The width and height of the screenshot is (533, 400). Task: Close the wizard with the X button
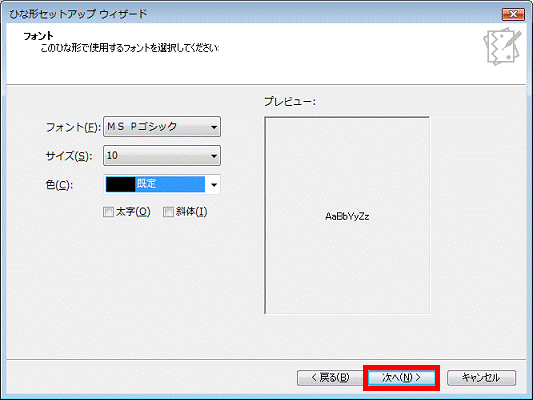pos(513,14)
